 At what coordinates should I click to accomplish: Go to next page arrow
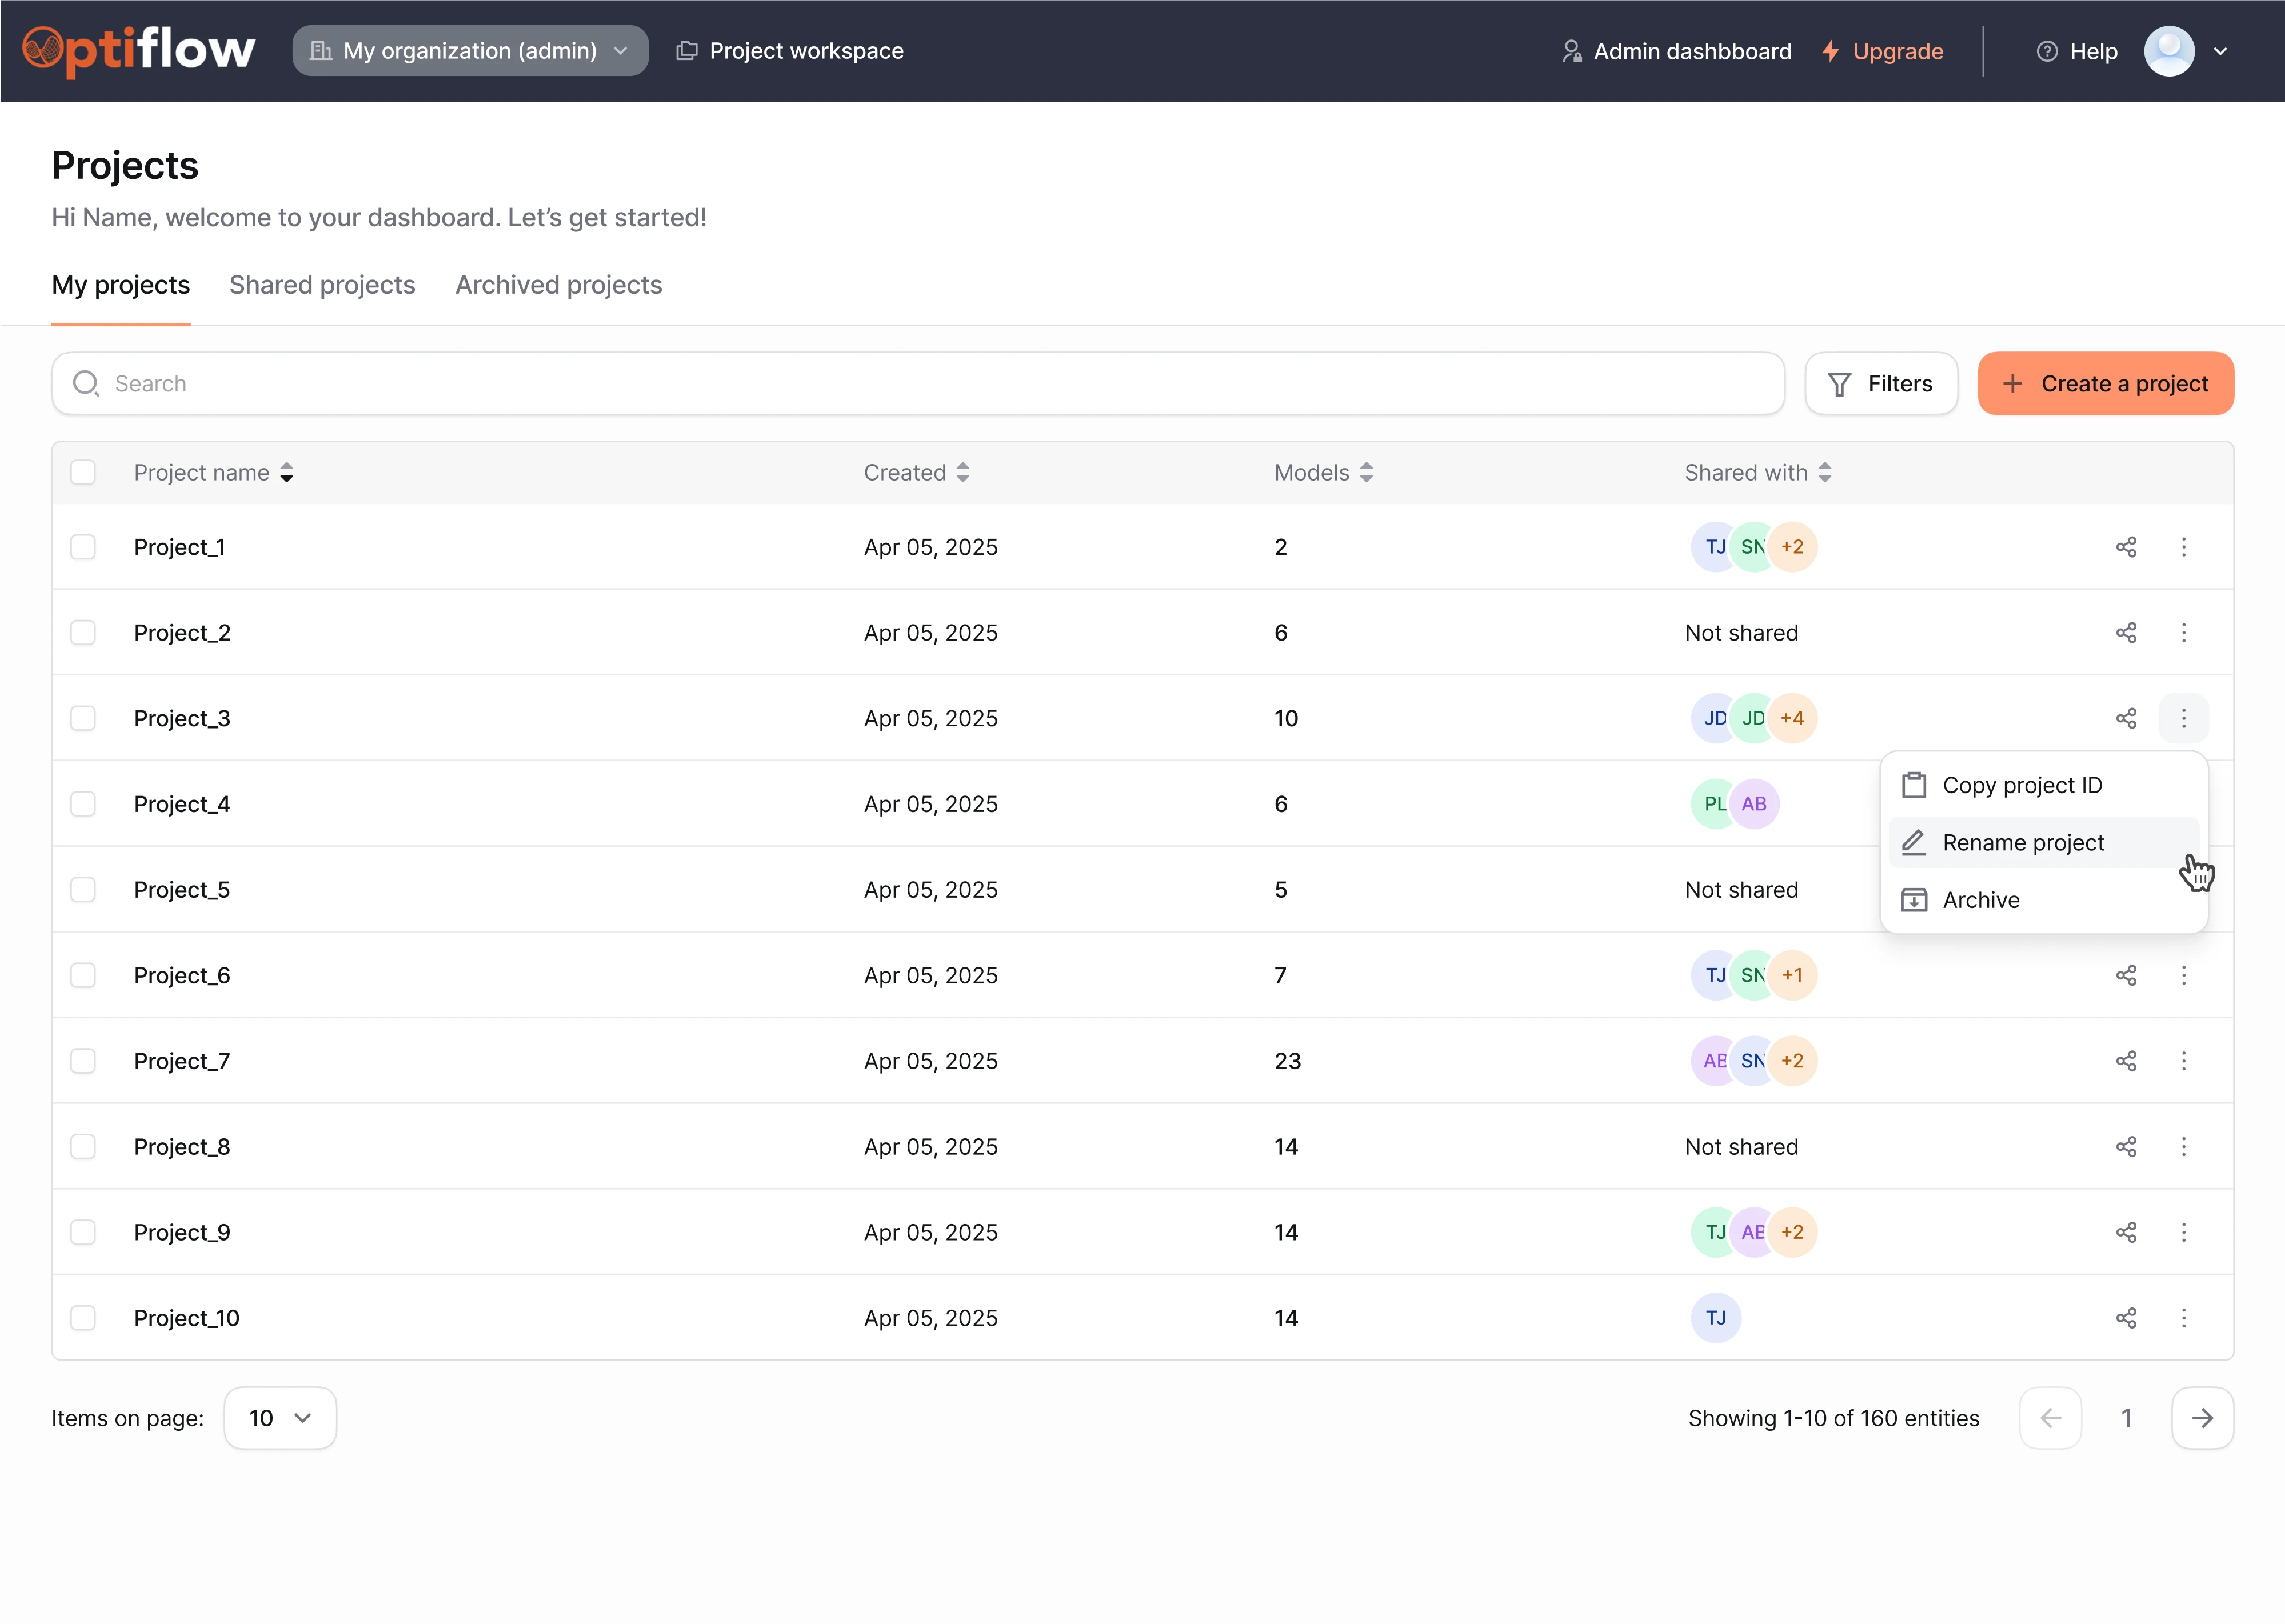click(x=2202, y=1418)
